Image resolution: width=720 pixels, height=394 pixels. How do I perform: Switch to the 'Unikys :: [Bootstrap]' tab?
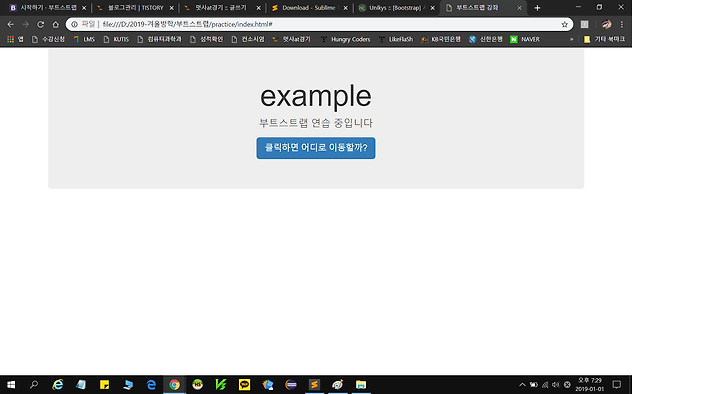click(395, 8)
